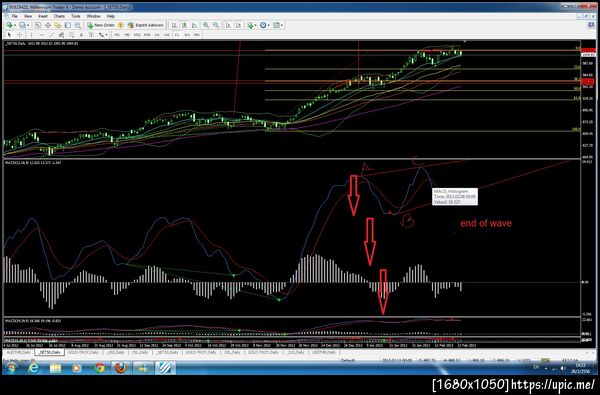Switch to the AUDTHB,Daily chart tab
Image resolution: width=600 pixels, height=395 pixels.
pos(18,352)
